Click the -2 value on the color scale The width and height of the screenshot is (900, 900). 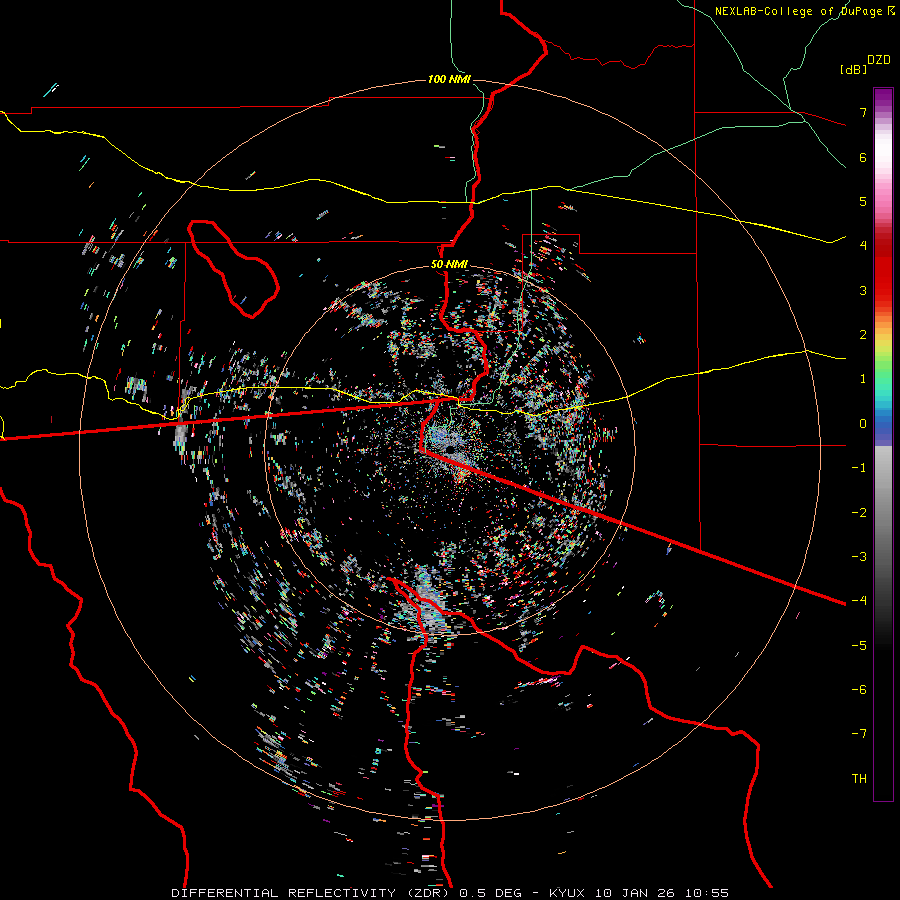point(859,513)
